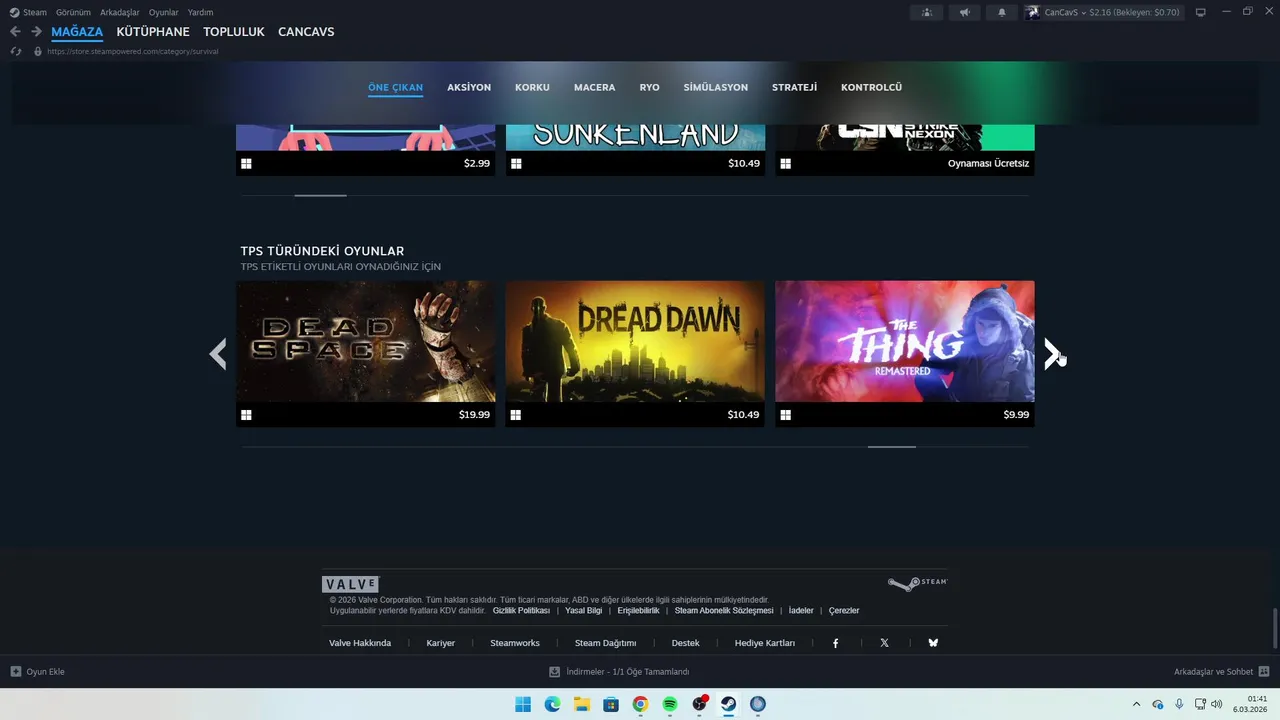
Task: Open Steam's X social icon
Action: 884,643
